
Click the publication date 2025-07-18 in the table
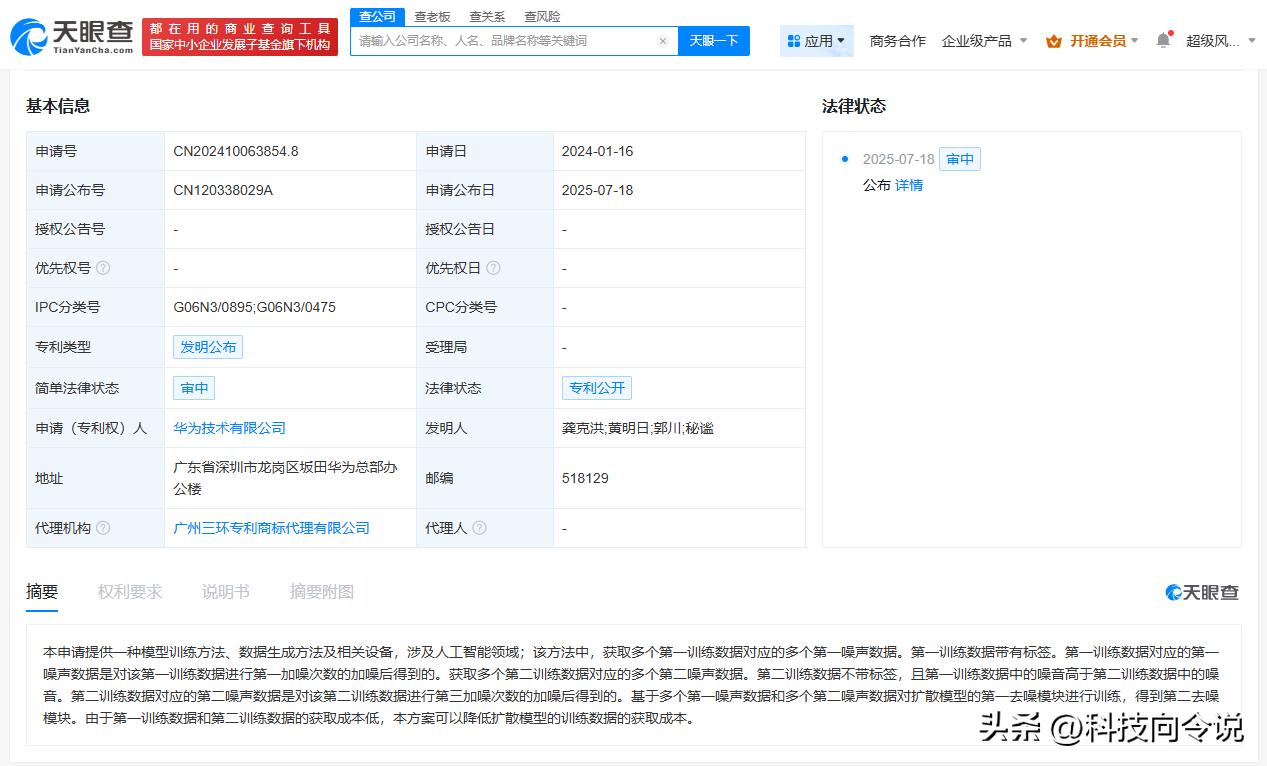point(597,190)
